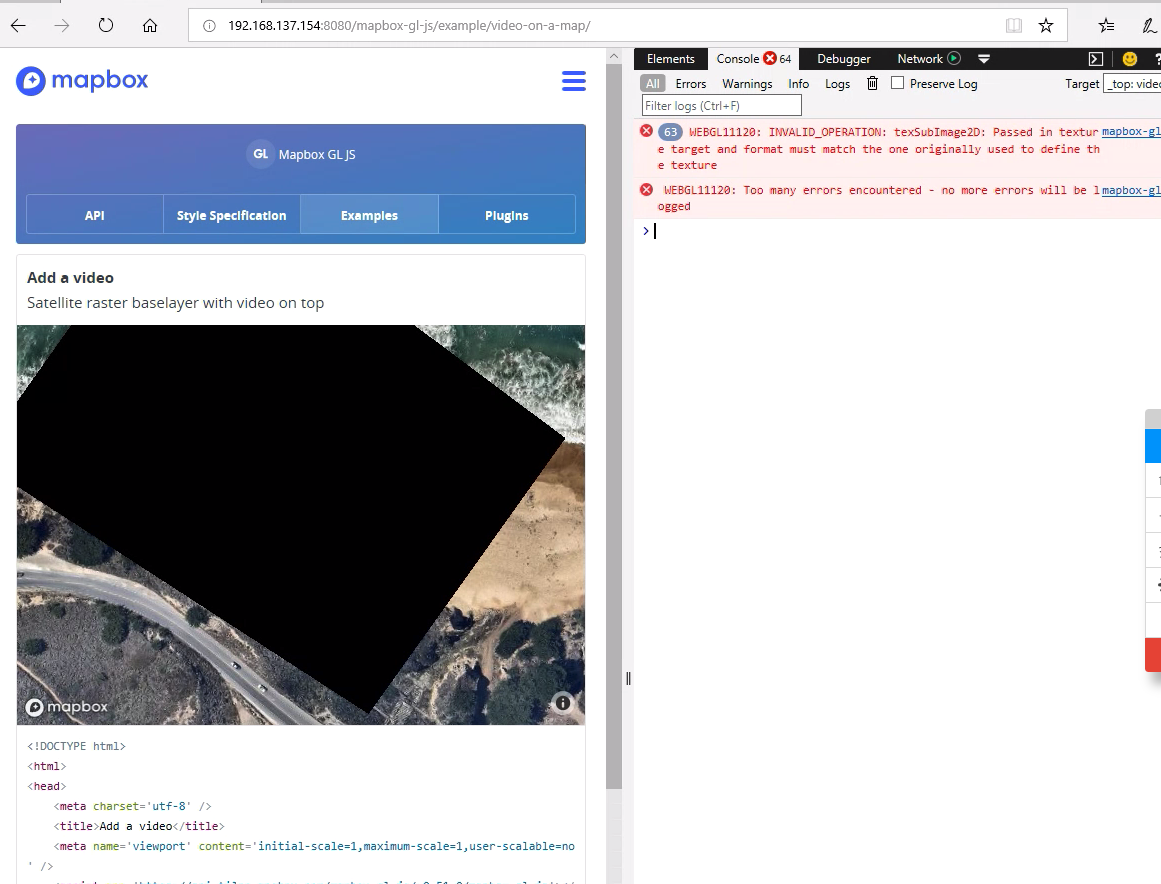Open the page's hamburger navigation menu
Viewport: 1161px width, 884px height.
574,81
